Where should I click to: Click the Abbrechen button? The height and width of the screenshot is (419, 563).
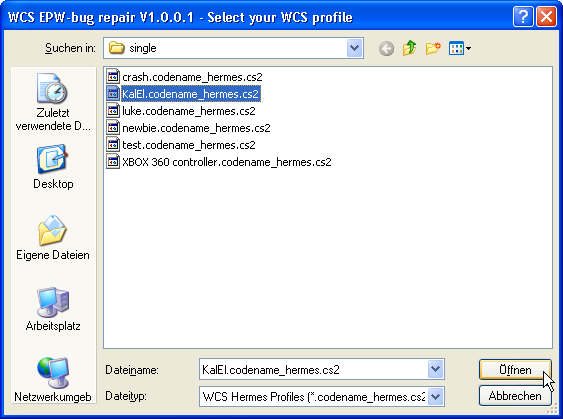pos(515,396)
